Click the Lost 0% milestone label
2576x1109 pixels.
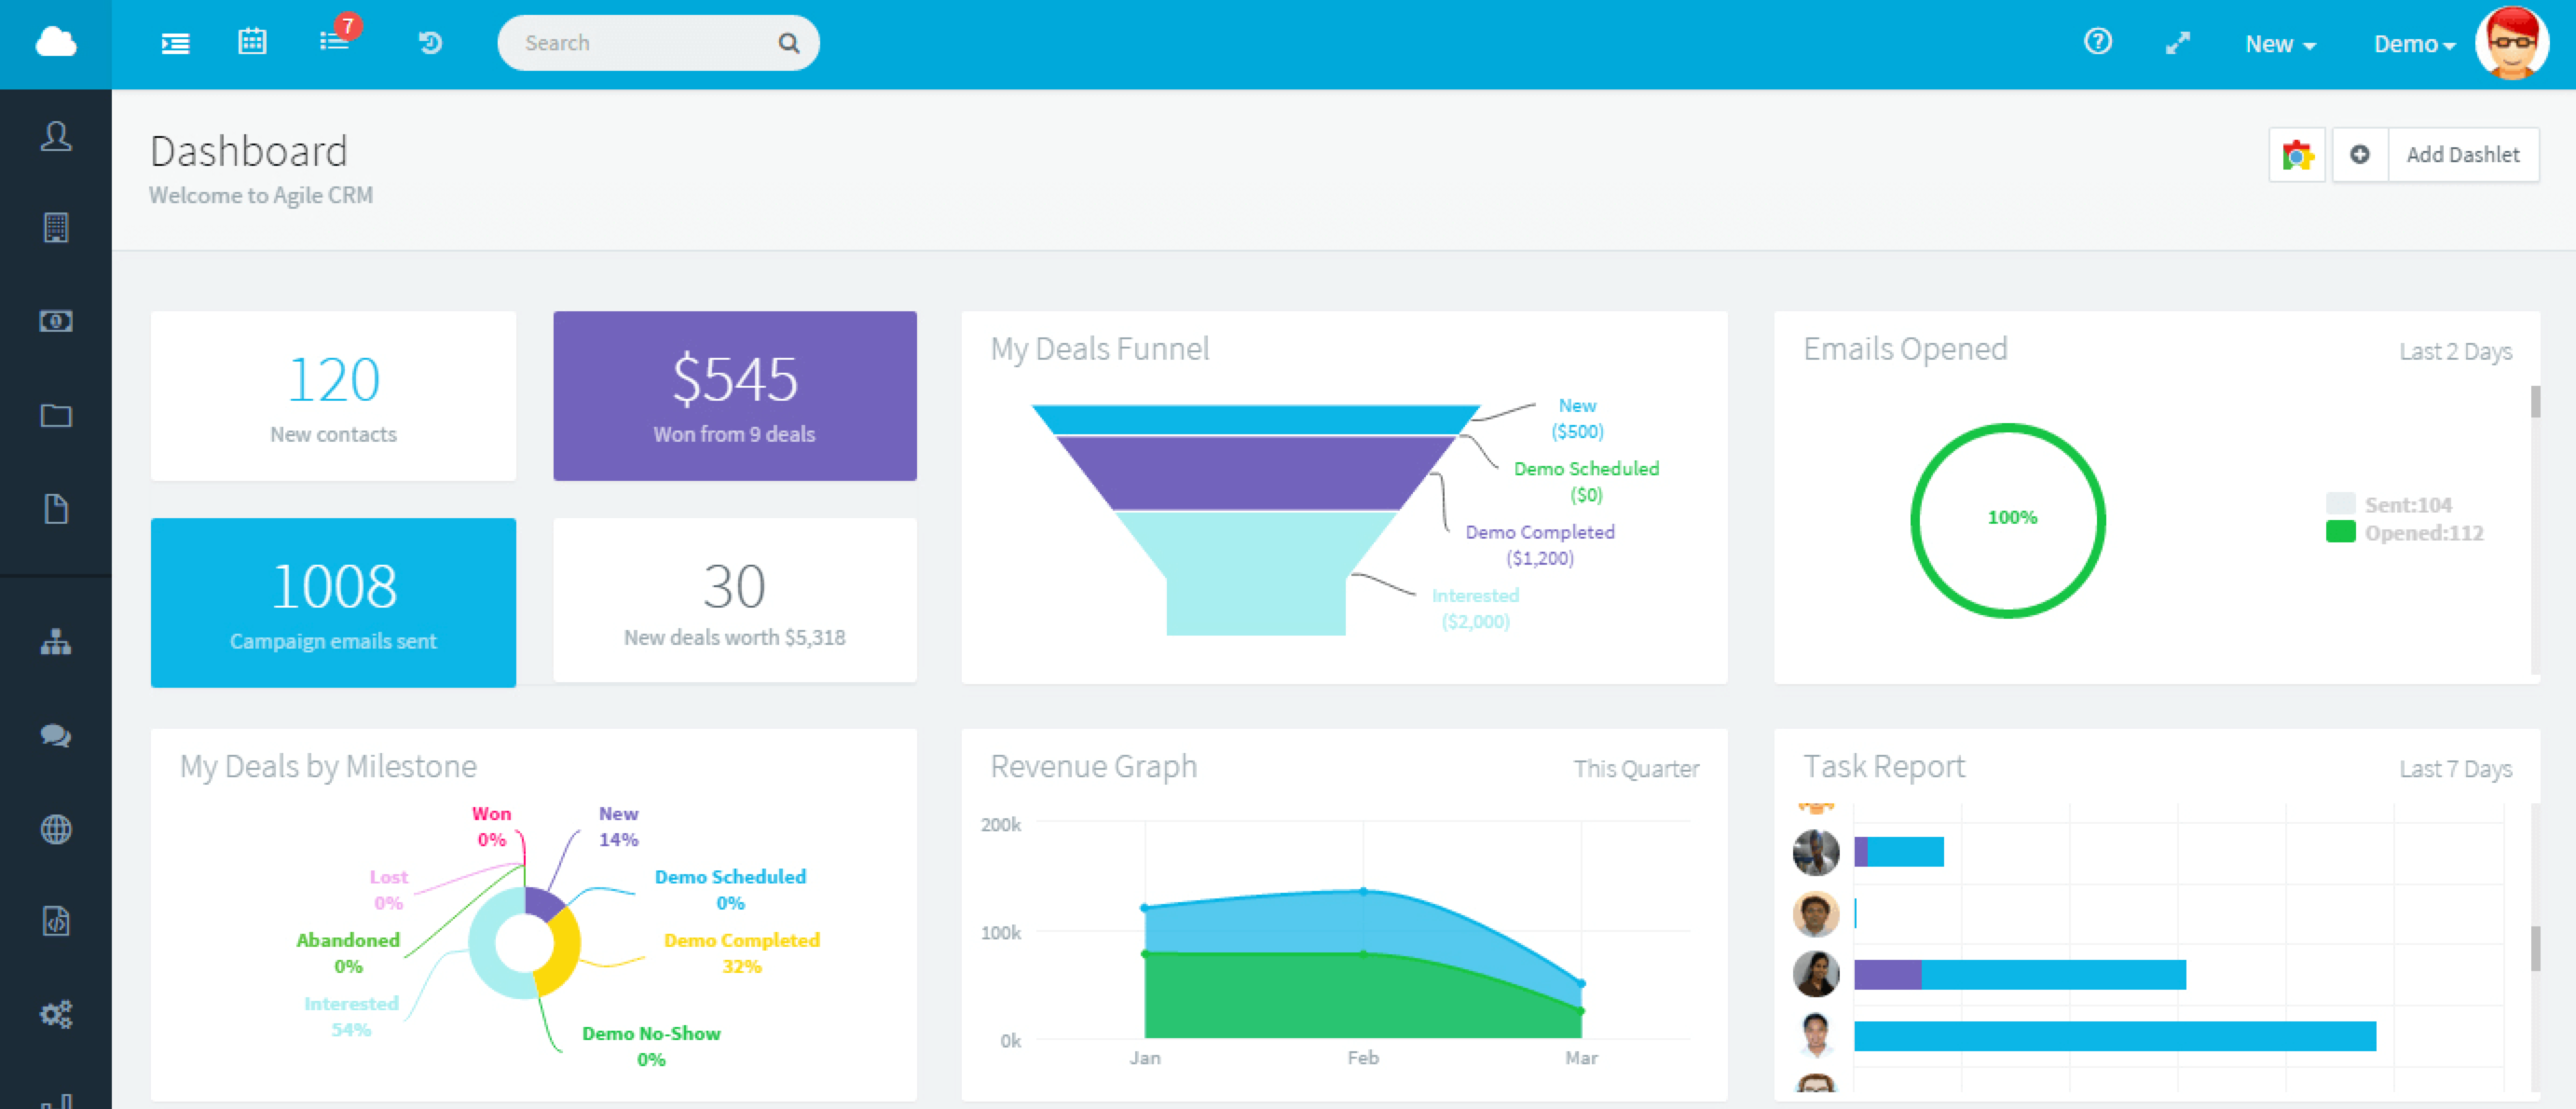[x=388, y=889]
